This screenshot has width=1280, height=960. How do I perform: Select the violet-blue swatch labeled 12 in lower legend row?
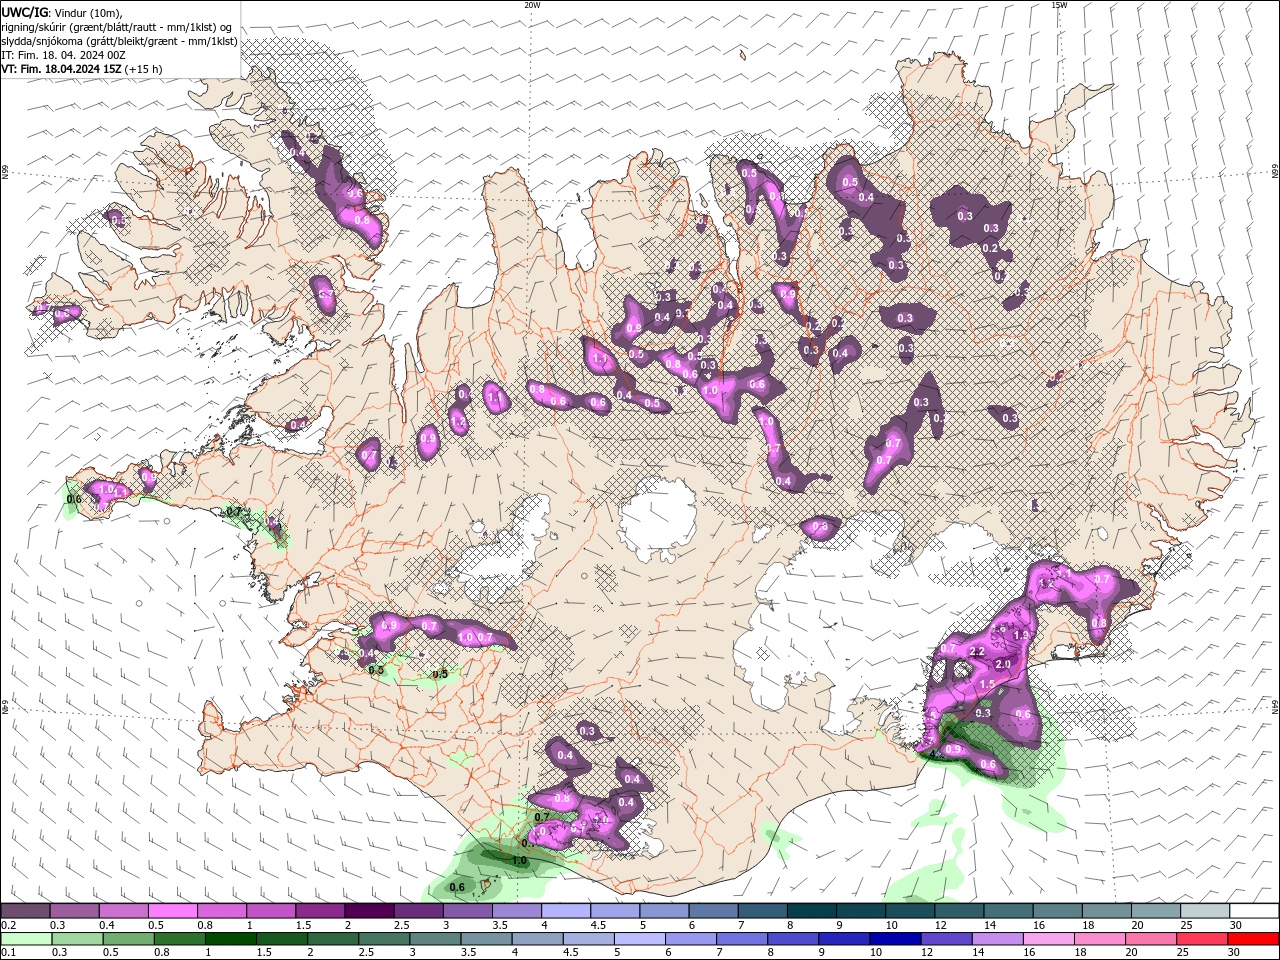[945, 939]
